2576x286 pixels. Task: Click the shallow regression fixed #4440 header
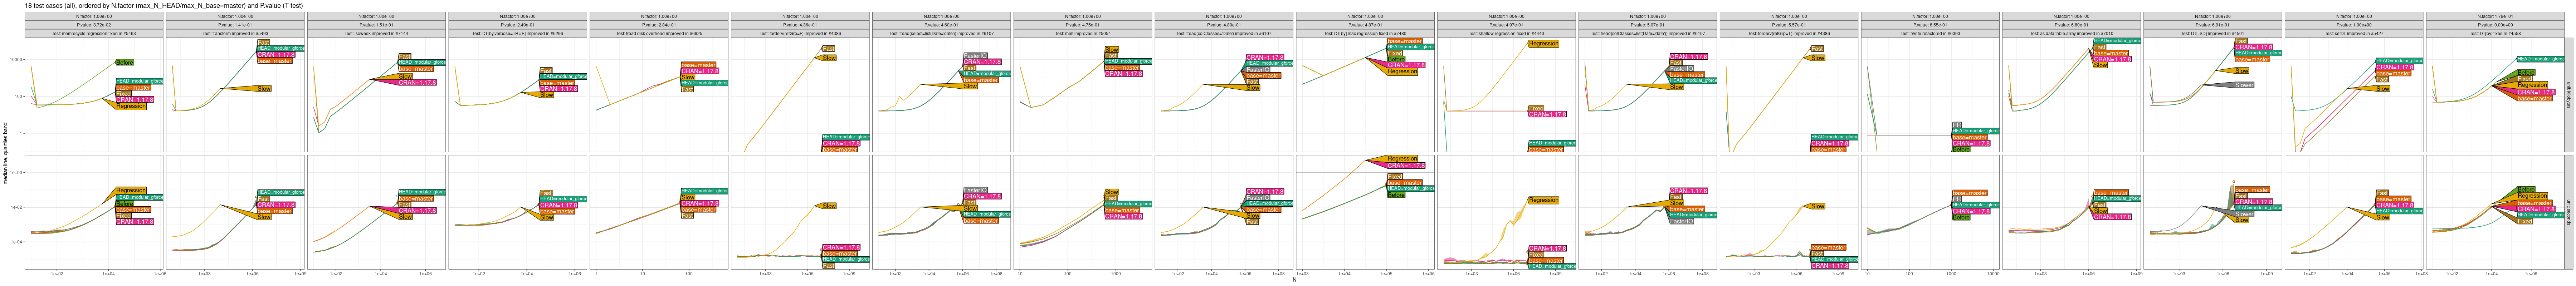[x=1506, y=33]
